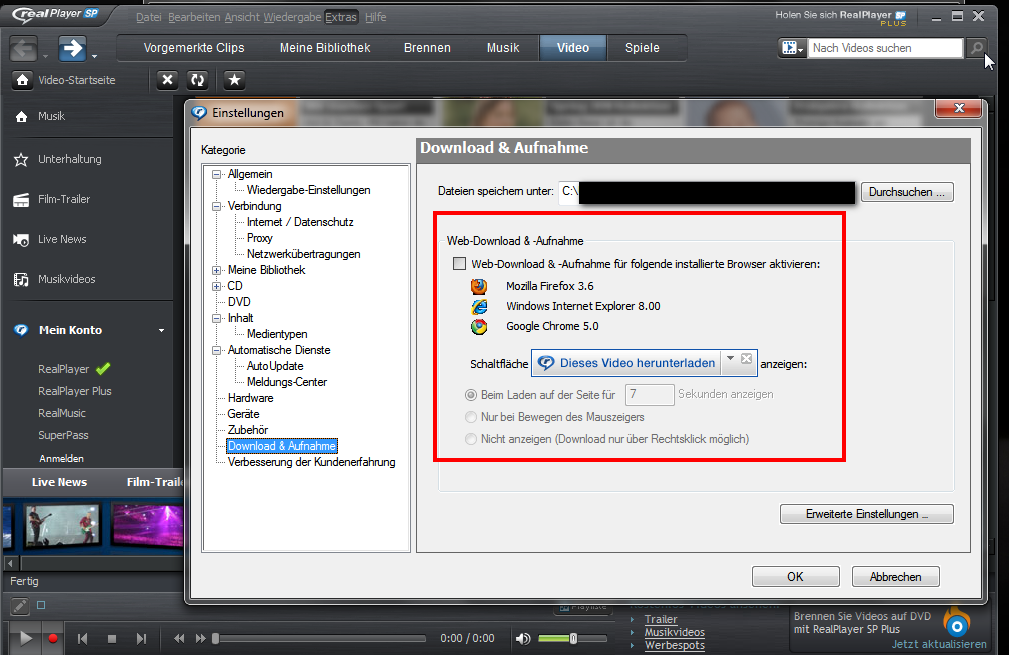Open the Bearbeiten menu

tap(194, 17)
